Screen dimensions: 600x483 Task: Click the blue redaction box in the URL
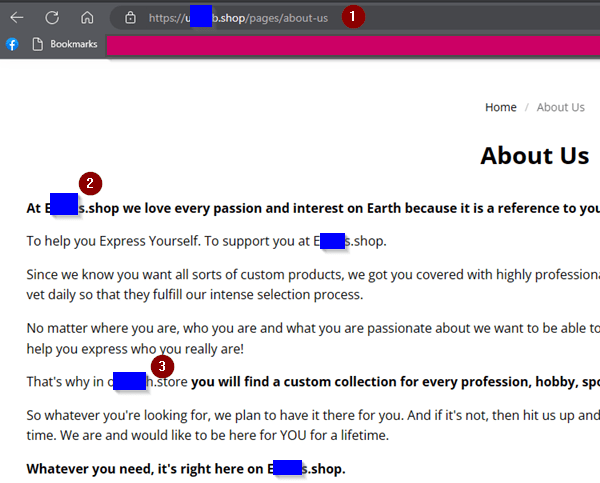pos(200,17)
